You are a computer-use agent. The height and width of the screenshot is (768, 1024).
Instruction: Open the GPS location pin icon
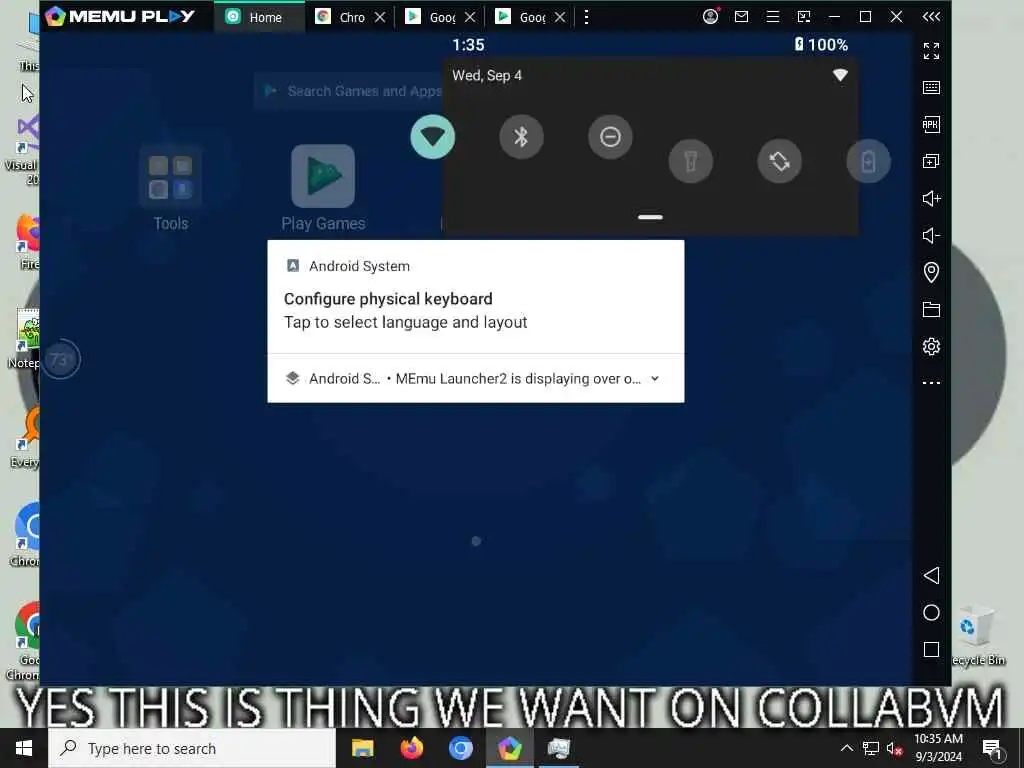pyautogui.click(x=931, y=272)
